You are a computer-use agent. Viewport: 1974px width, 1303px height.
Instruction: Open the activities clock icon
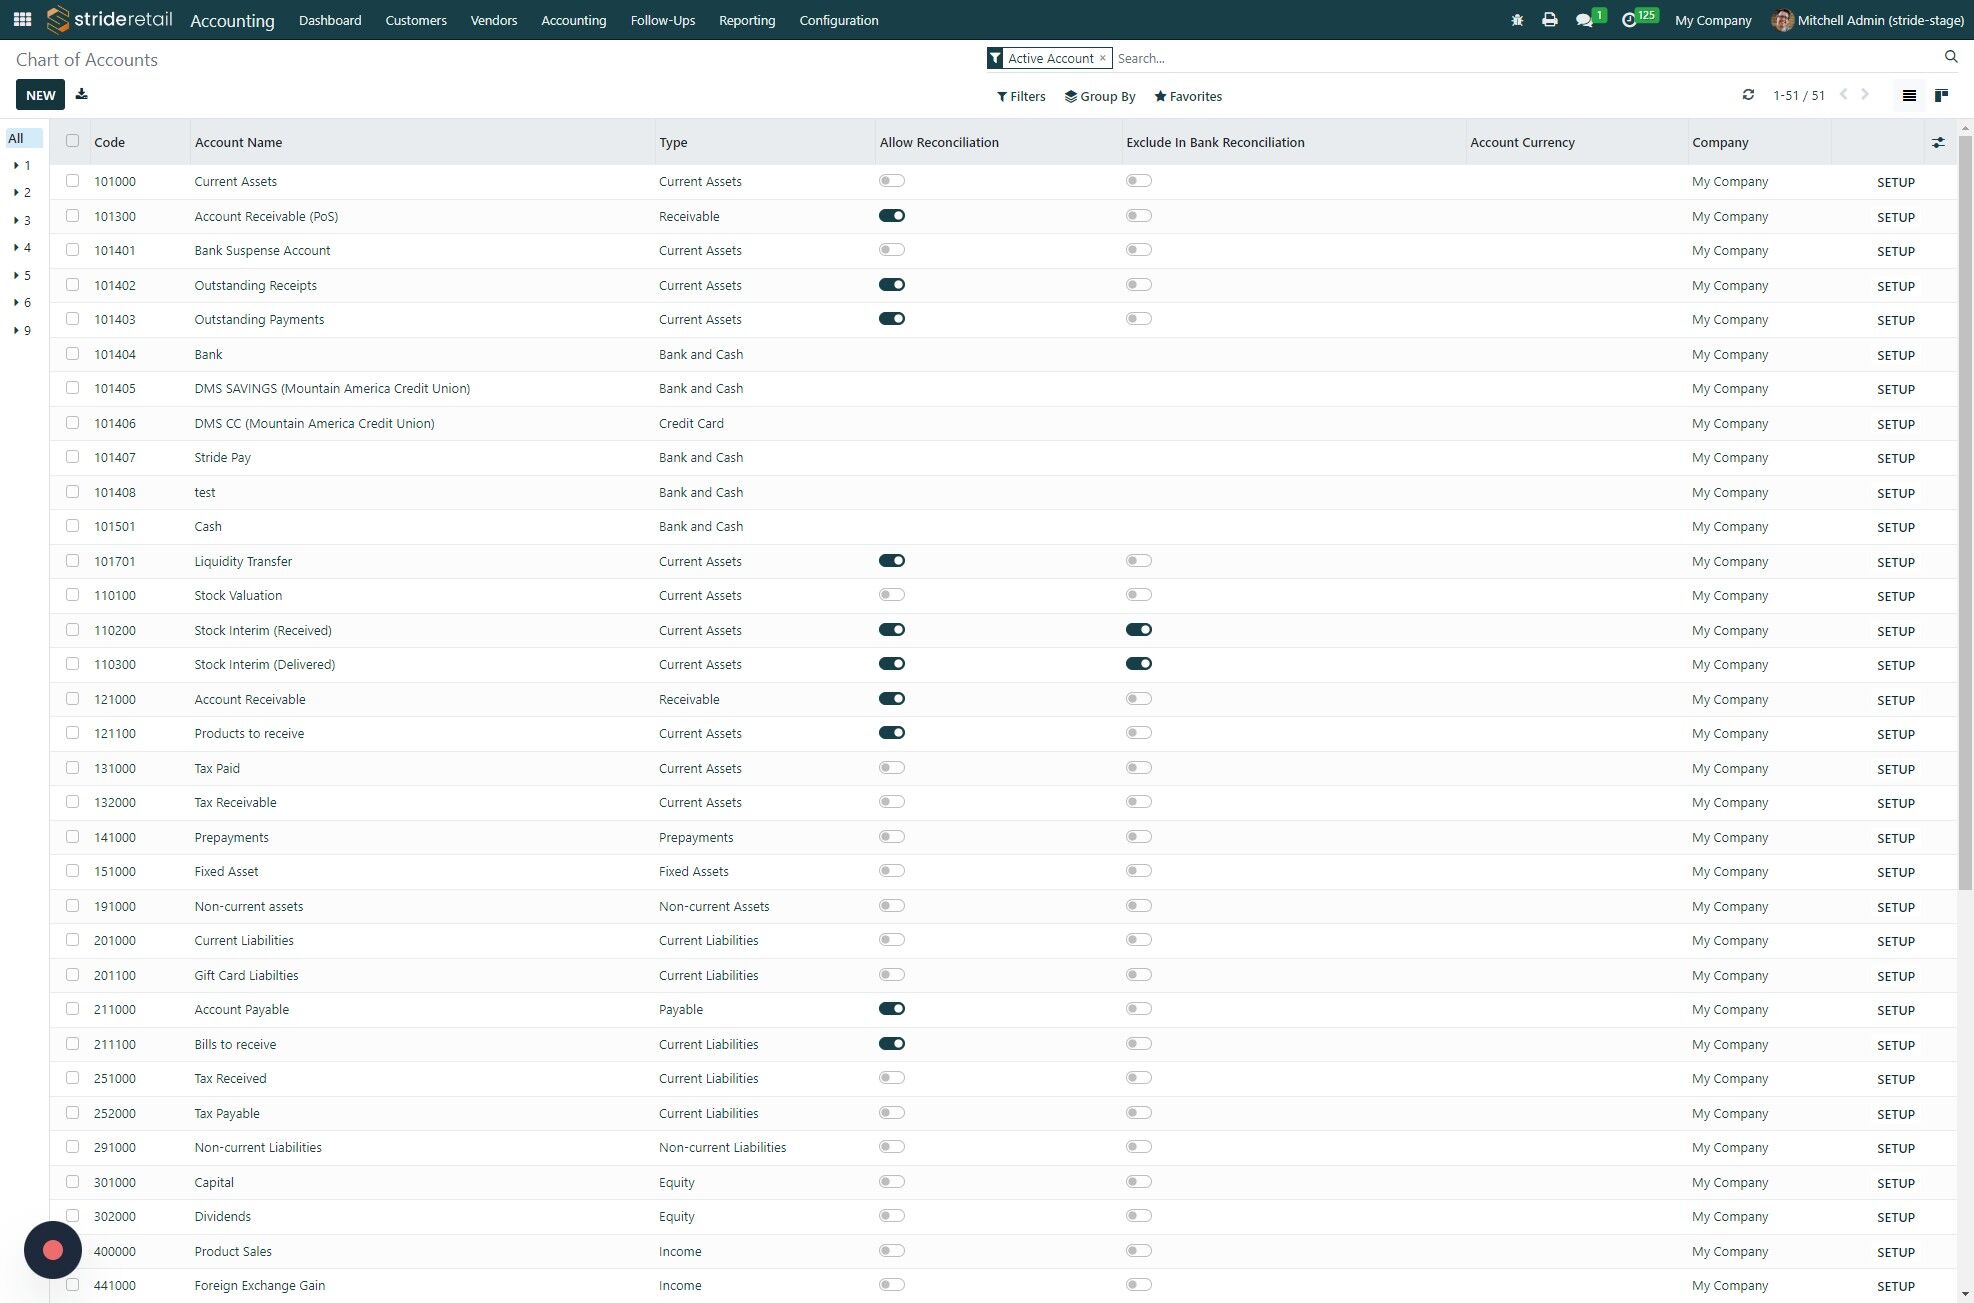(x=1629, y=20)
